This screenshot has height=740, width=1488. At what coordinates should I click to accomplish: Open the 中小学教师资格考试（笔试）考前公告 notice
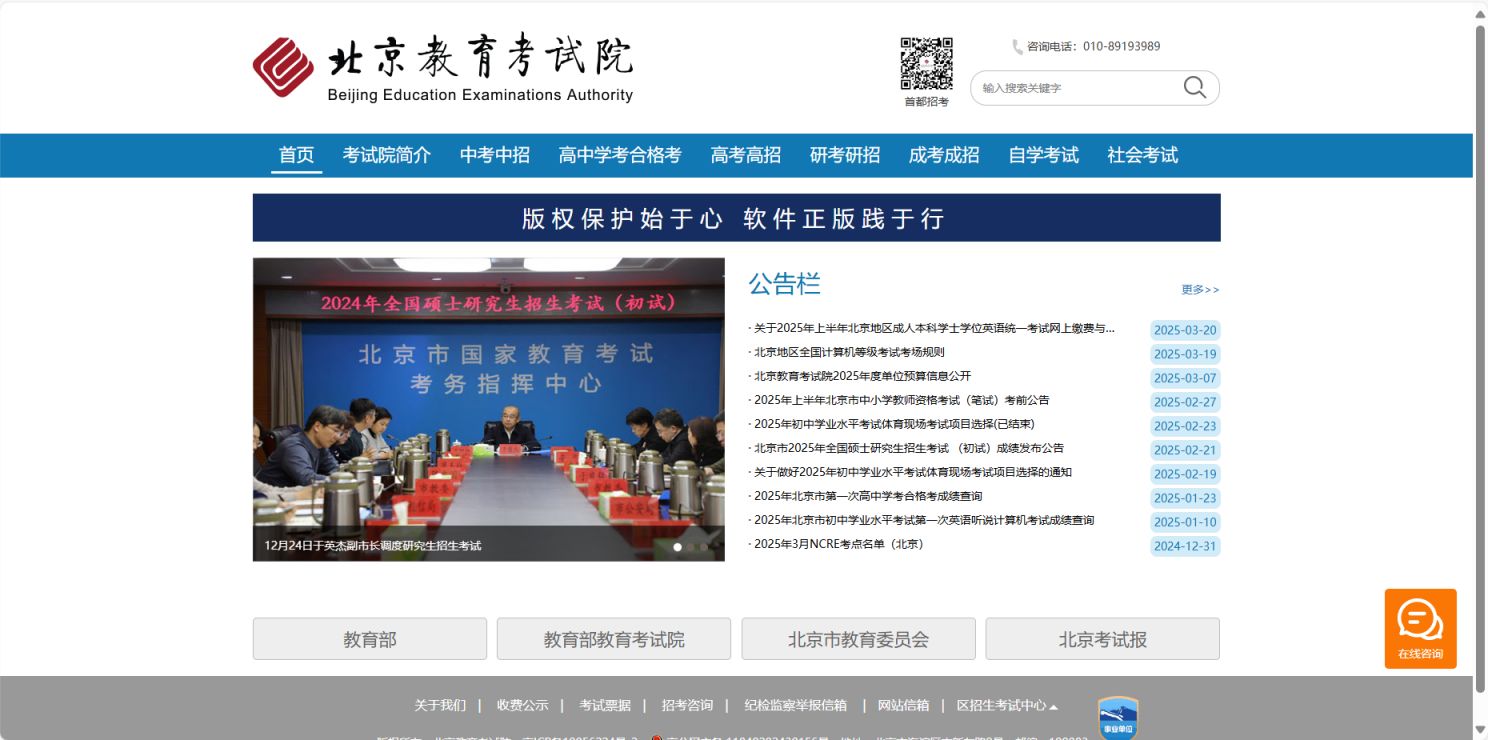tap(901, 400)
